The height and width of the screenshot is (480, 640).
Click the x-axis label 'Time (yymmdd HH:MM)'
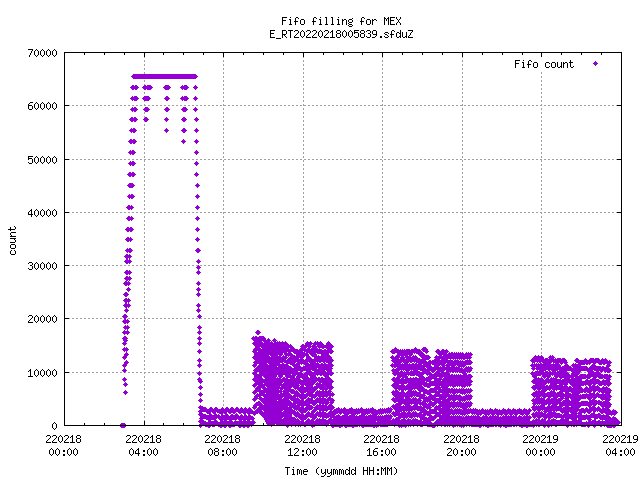point(341,471)
